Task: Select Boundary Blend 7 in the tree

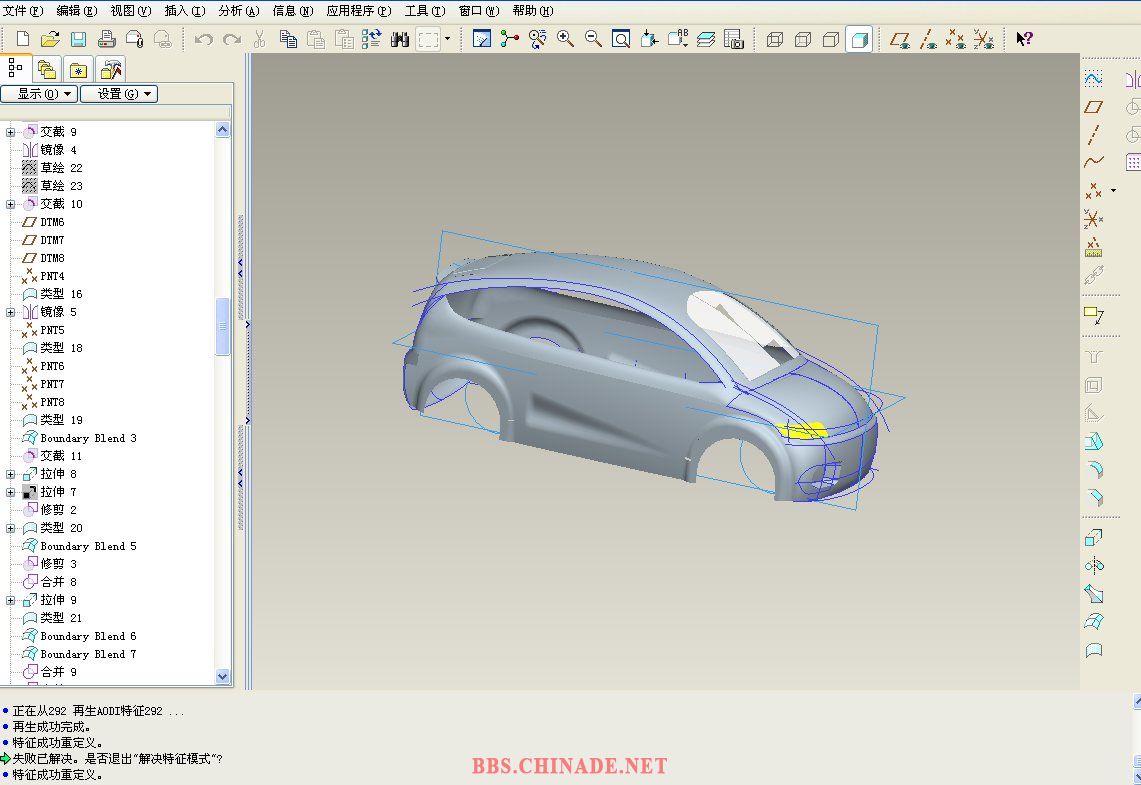Action: click(88, 654)
